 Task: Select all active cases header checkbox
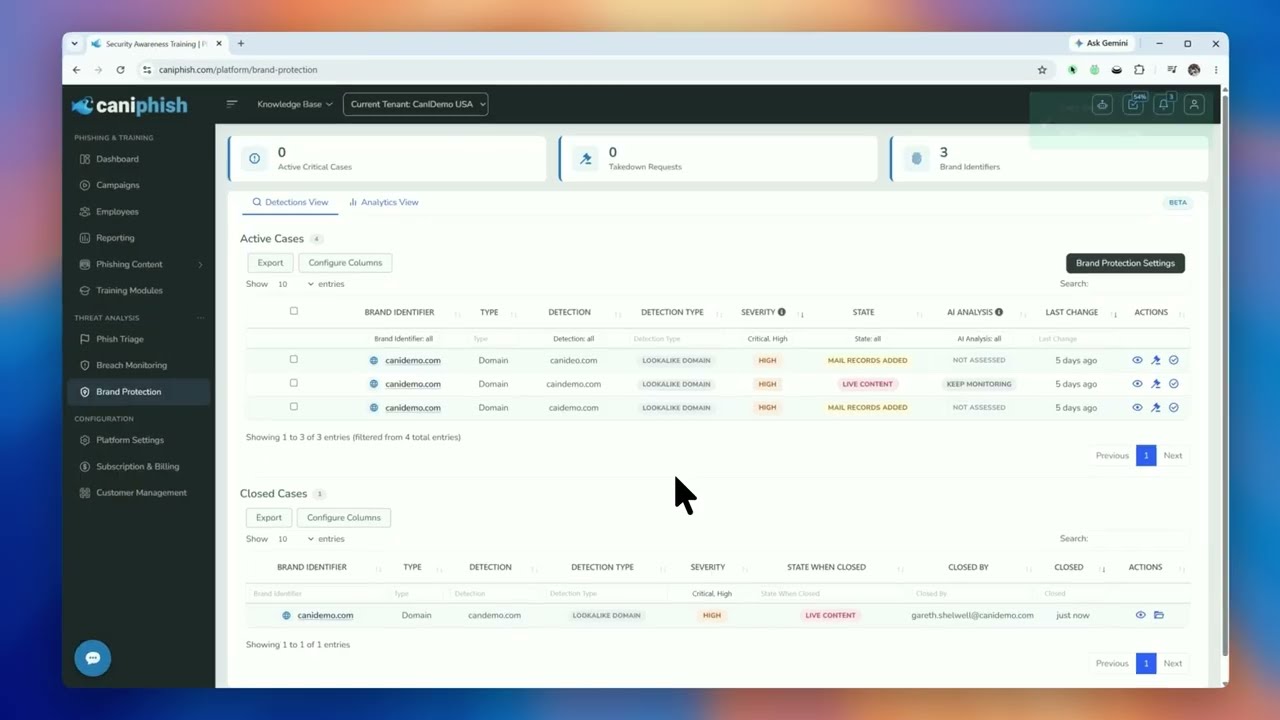pos(293,311)
